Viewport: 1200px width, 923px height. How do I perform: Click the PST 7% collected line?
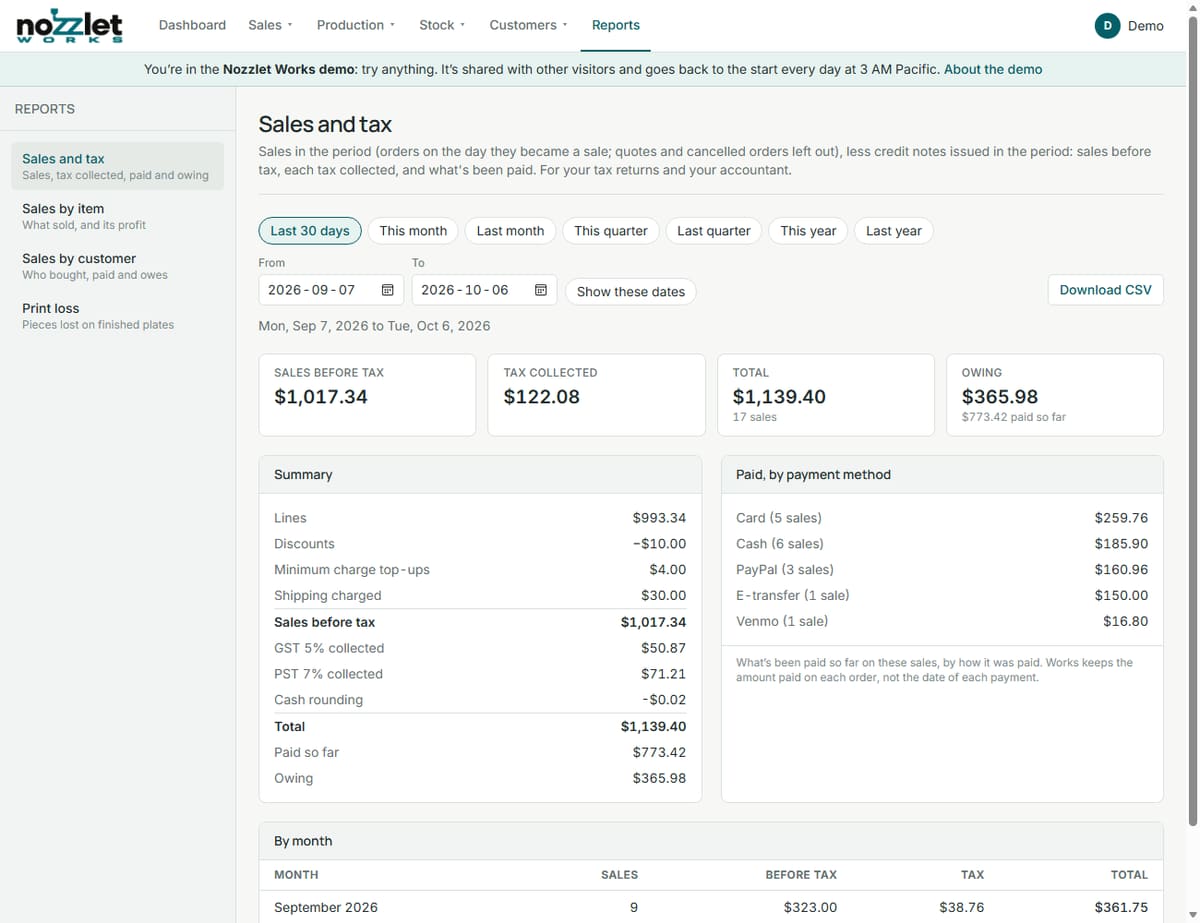480,674
